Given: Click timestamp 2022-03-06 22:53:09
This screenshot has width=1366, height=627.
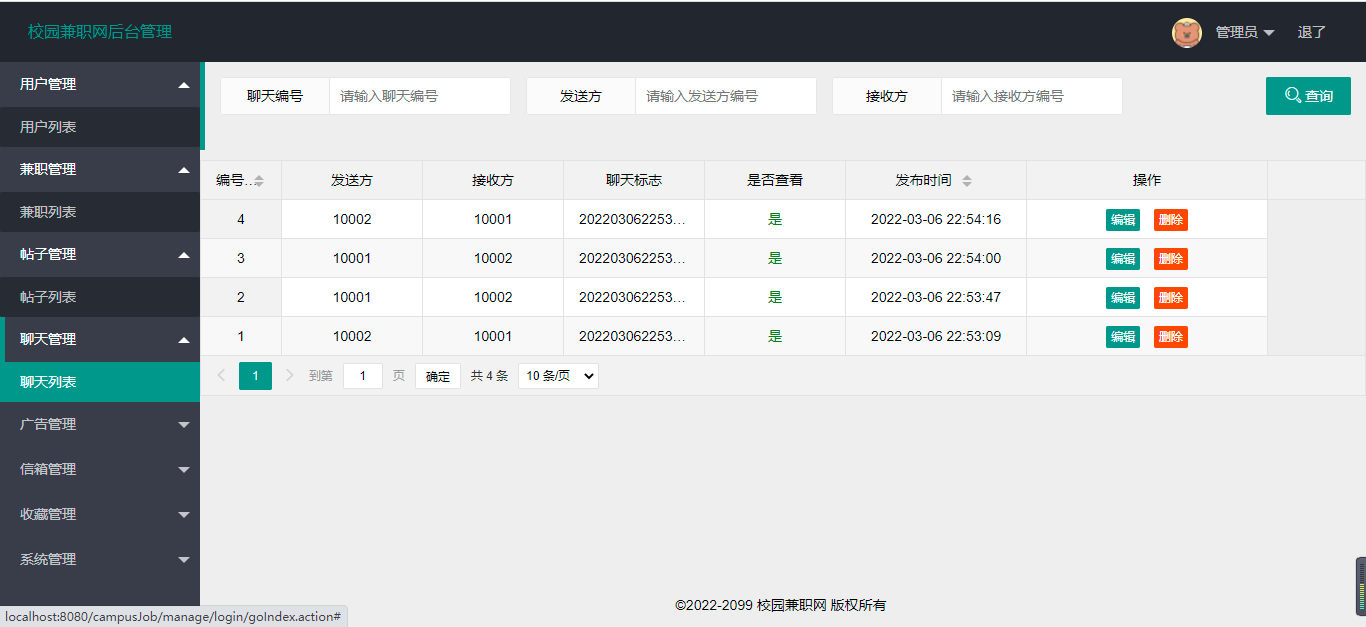Looking at the screenshot, I should 936,336.
